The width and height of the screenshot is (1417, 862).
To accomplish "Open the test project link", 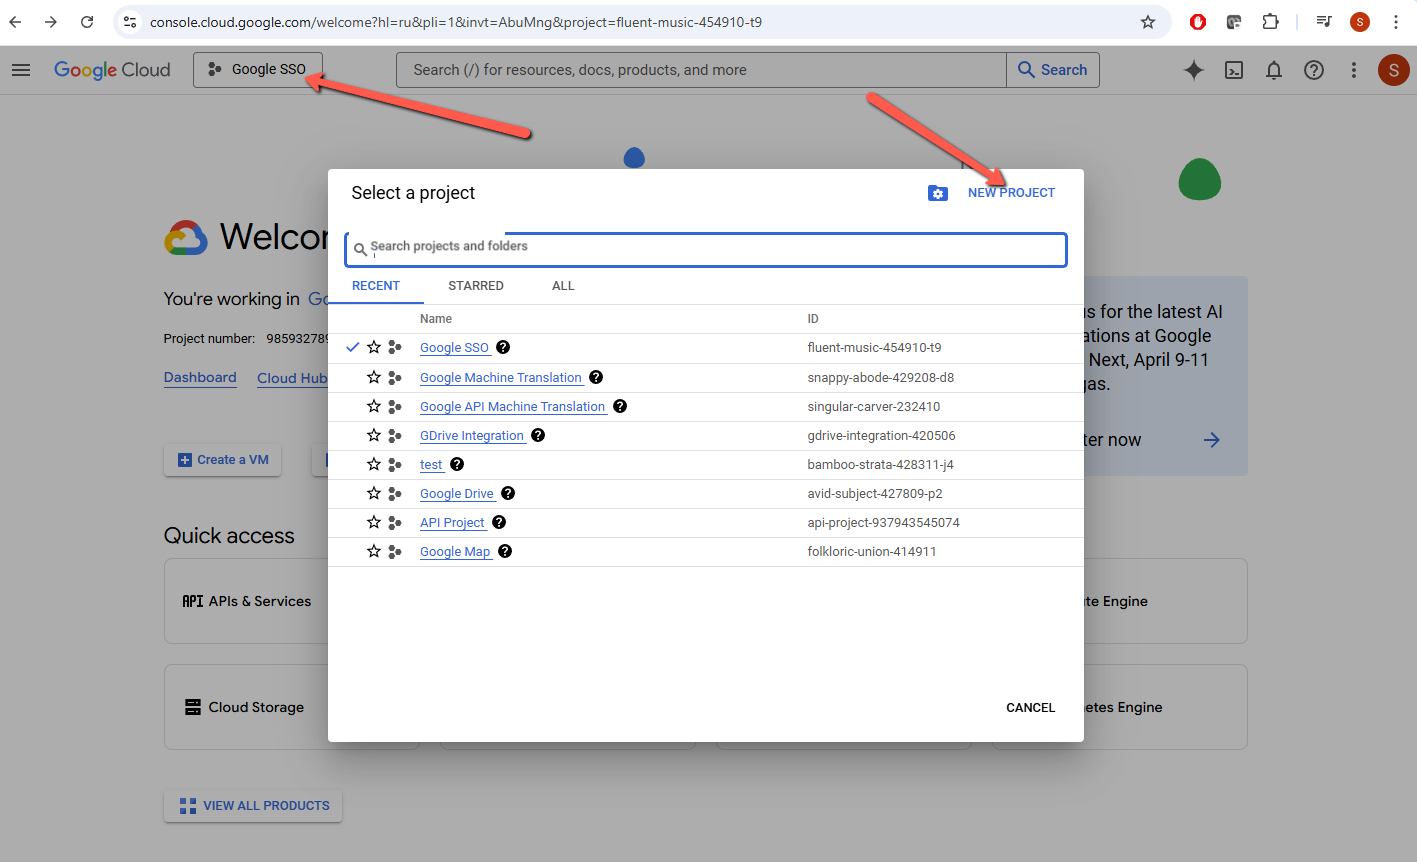I will click(x=431, y=465).
